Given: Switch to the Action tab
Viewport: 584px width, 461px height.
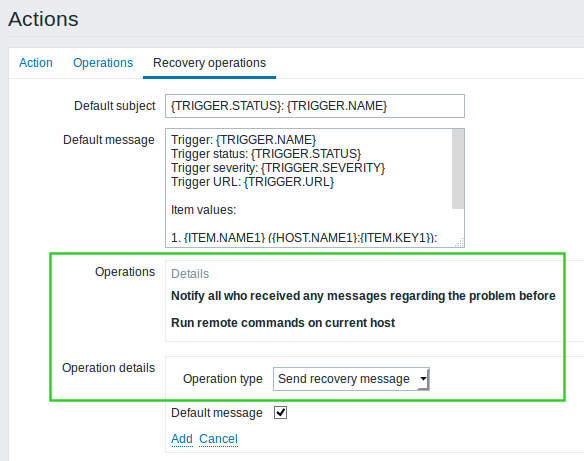Looking at the screenshot, I should tap(36, 63).
